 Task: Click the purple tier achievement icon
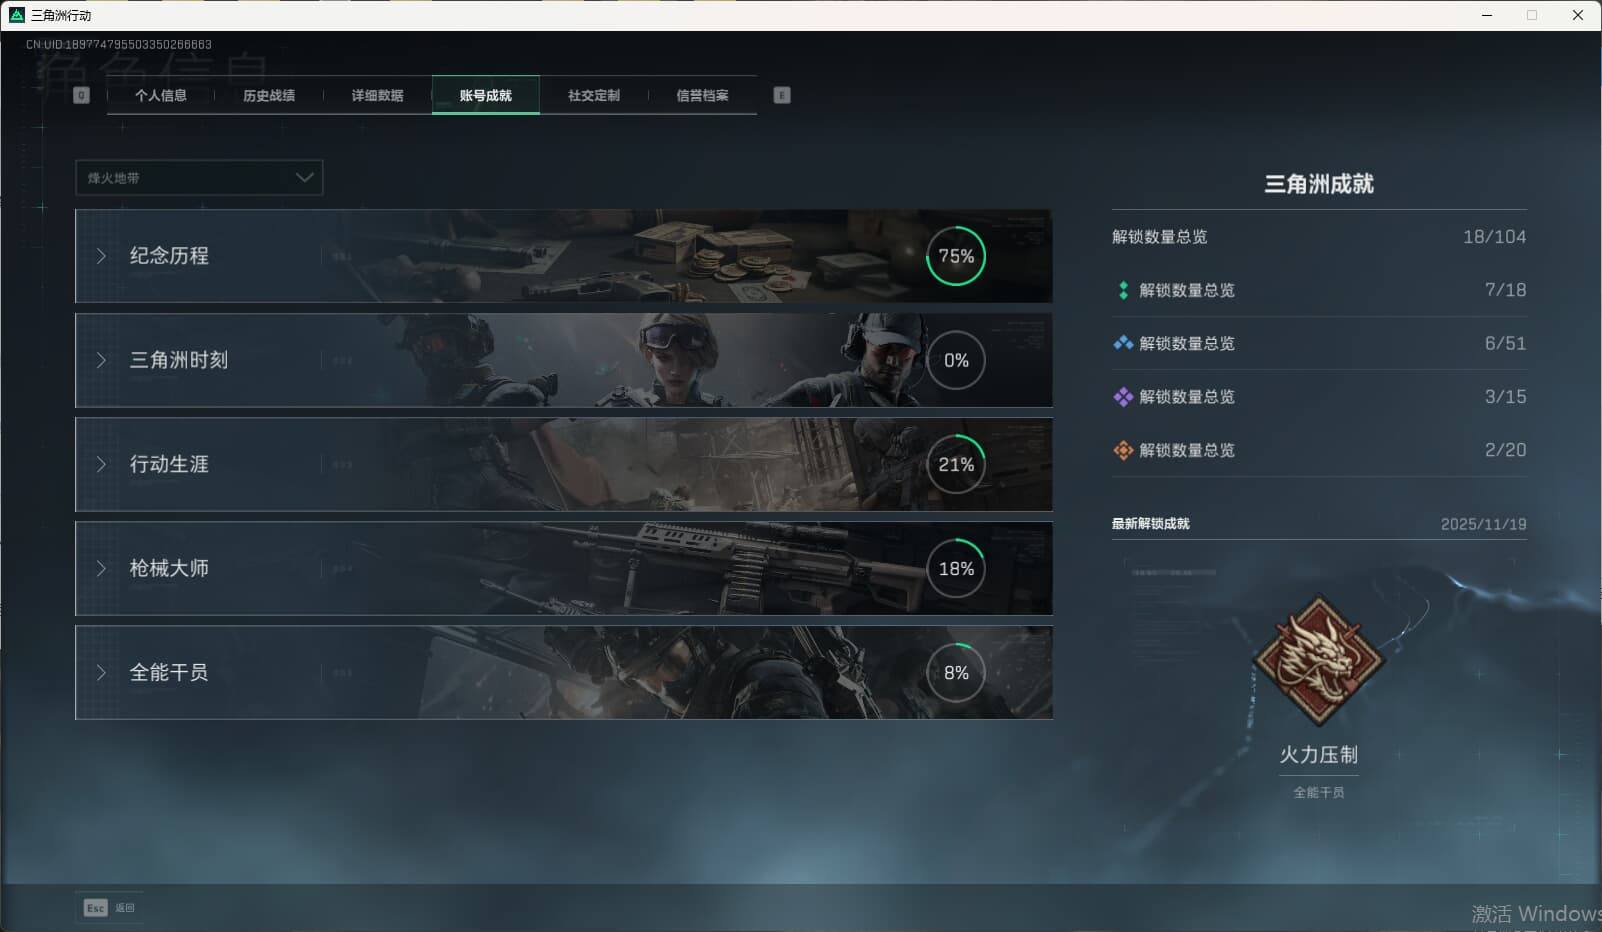point(1123,397)
